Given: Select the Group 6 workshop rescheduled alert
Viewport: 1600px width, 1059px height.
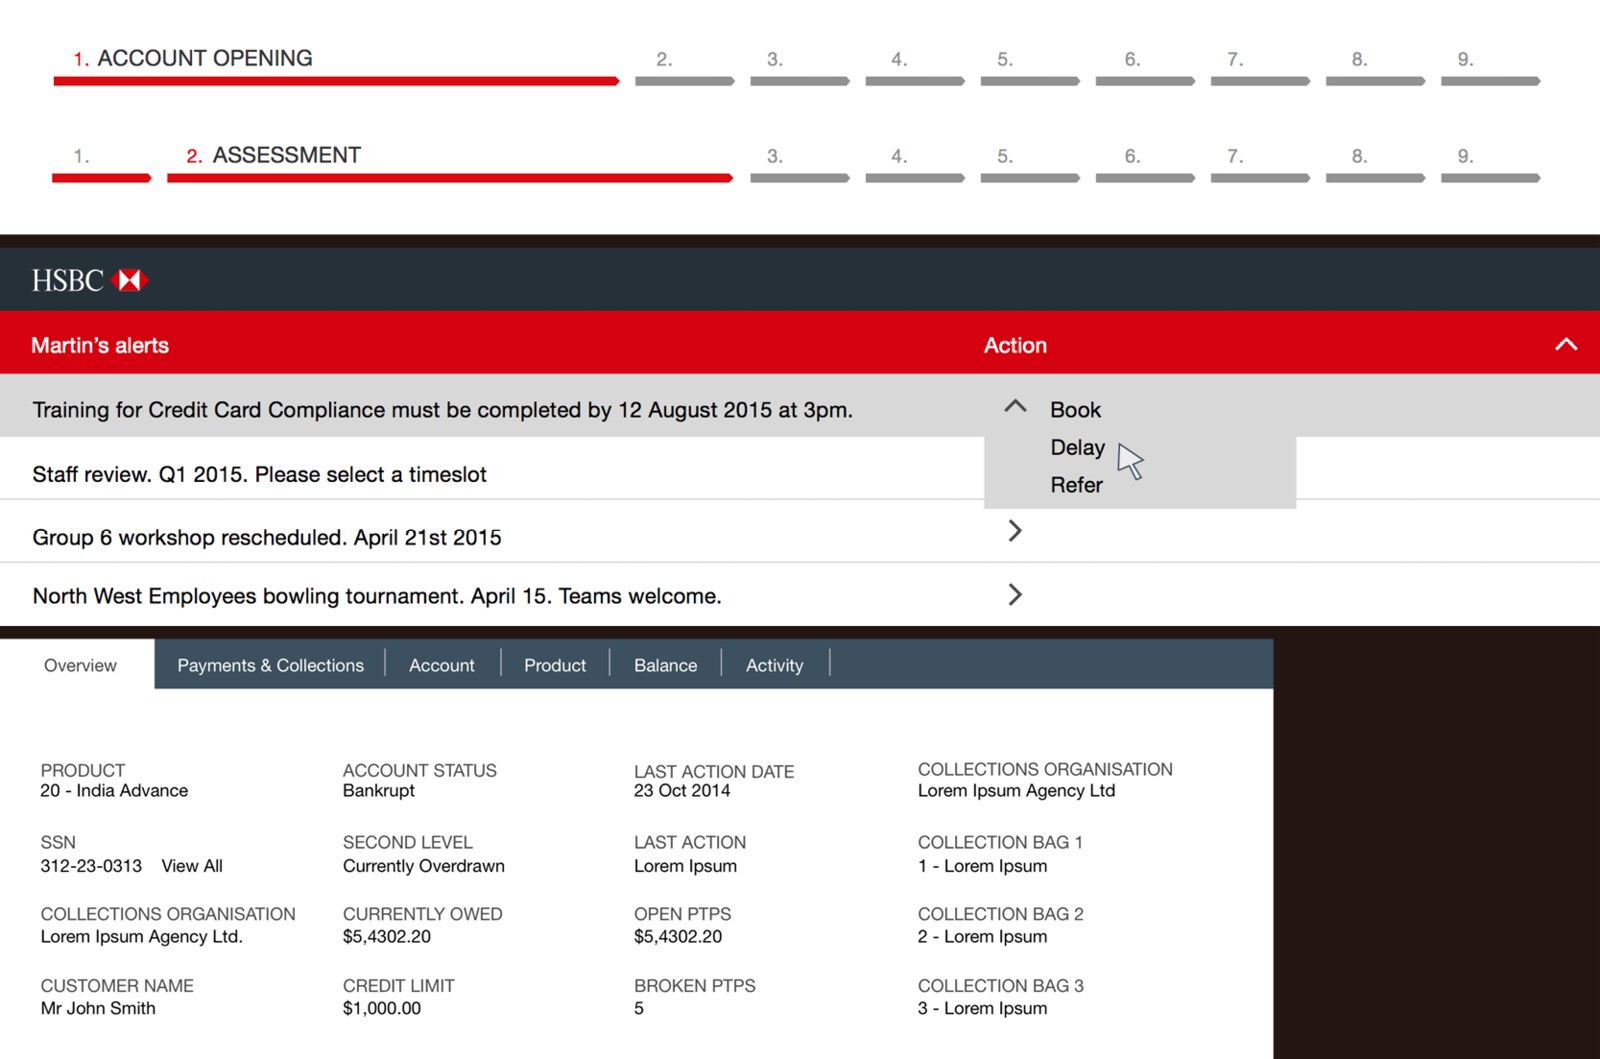Looking at the screenshot, I should tap(267, 537).
